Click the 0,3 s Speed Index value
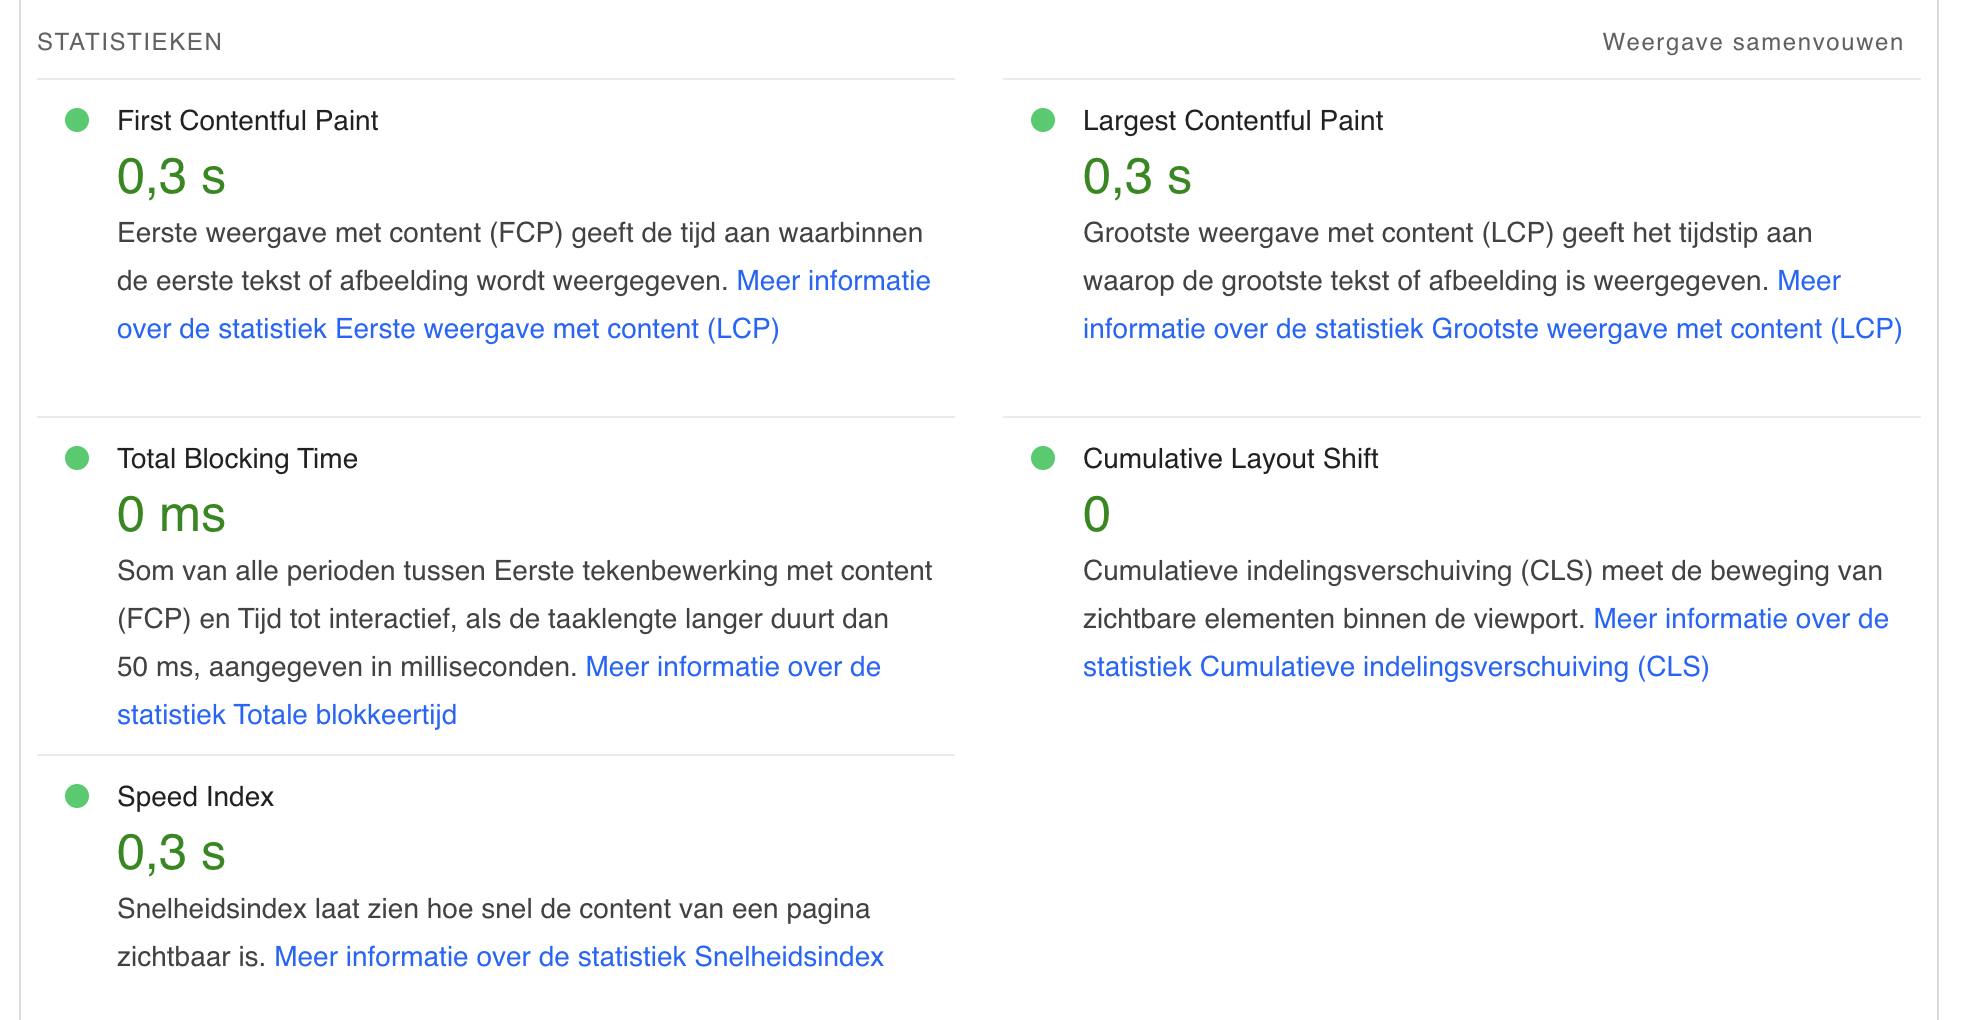1962x1020 pixels. pos(171,853)
